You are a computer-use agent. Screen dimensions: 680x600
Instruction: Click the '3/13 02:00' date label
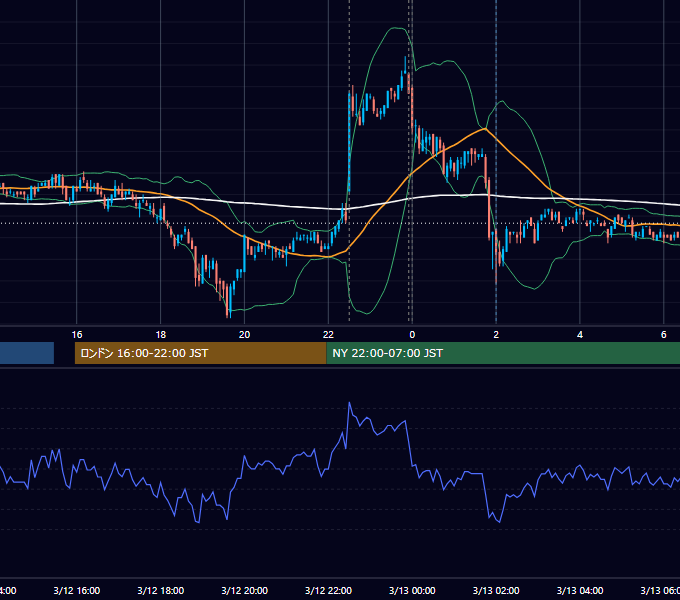coord(496,590)
